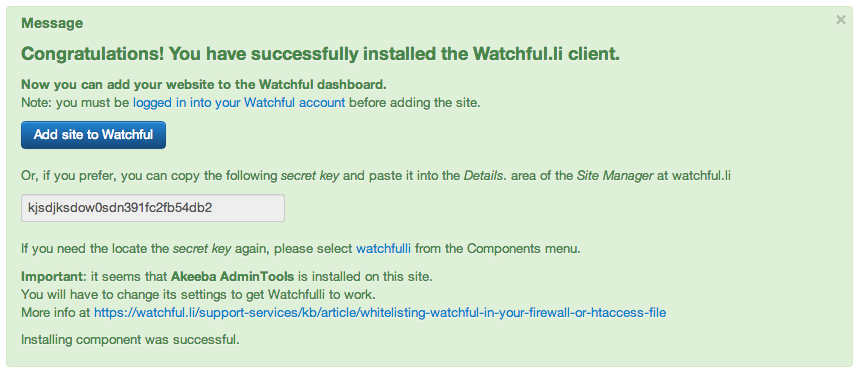
Task: Click the Message heading label
Action: (x=52, y=24)
